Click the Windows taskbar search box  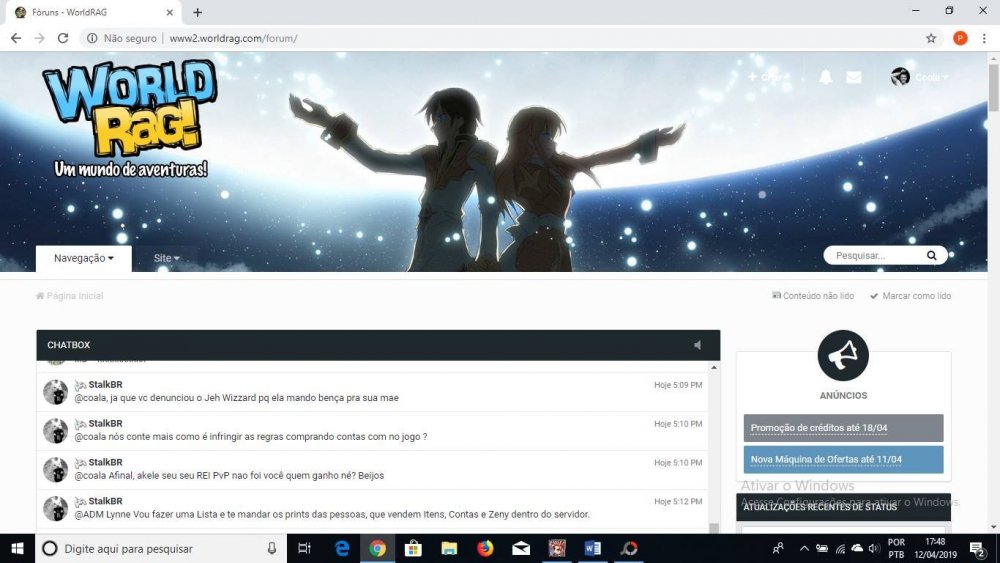click(161, 548)
